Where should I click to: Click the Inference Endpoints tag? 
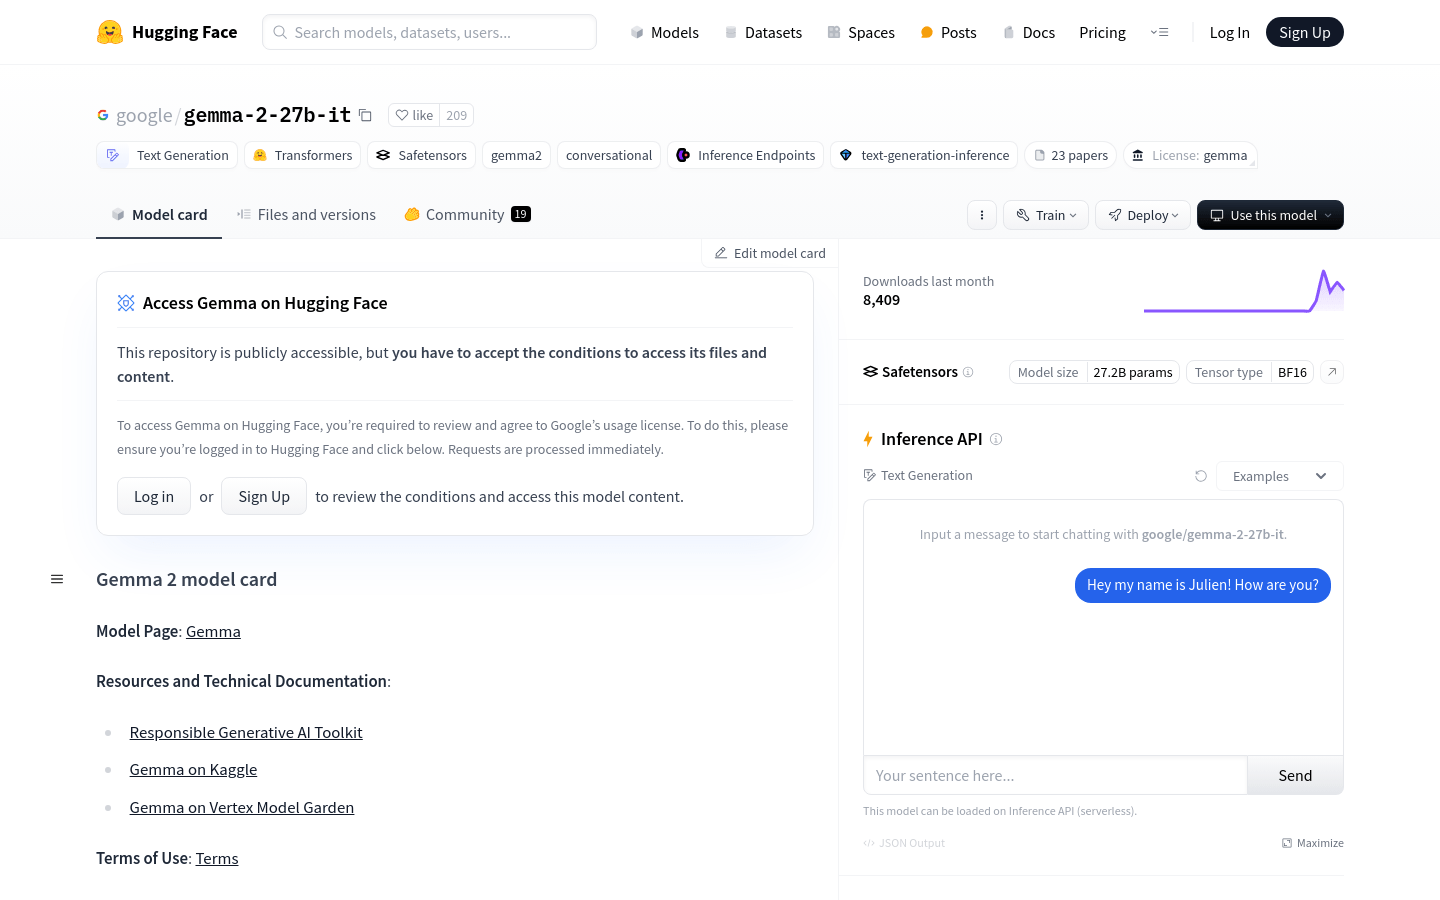[x=745, y=155]
